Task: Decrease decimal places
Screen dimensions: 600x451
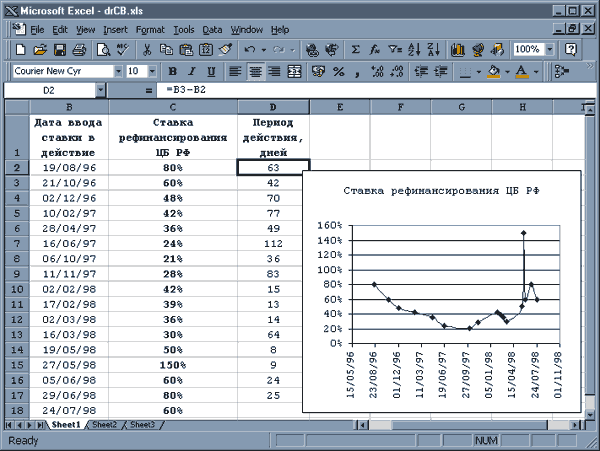Action: click(x=397, y=71)
